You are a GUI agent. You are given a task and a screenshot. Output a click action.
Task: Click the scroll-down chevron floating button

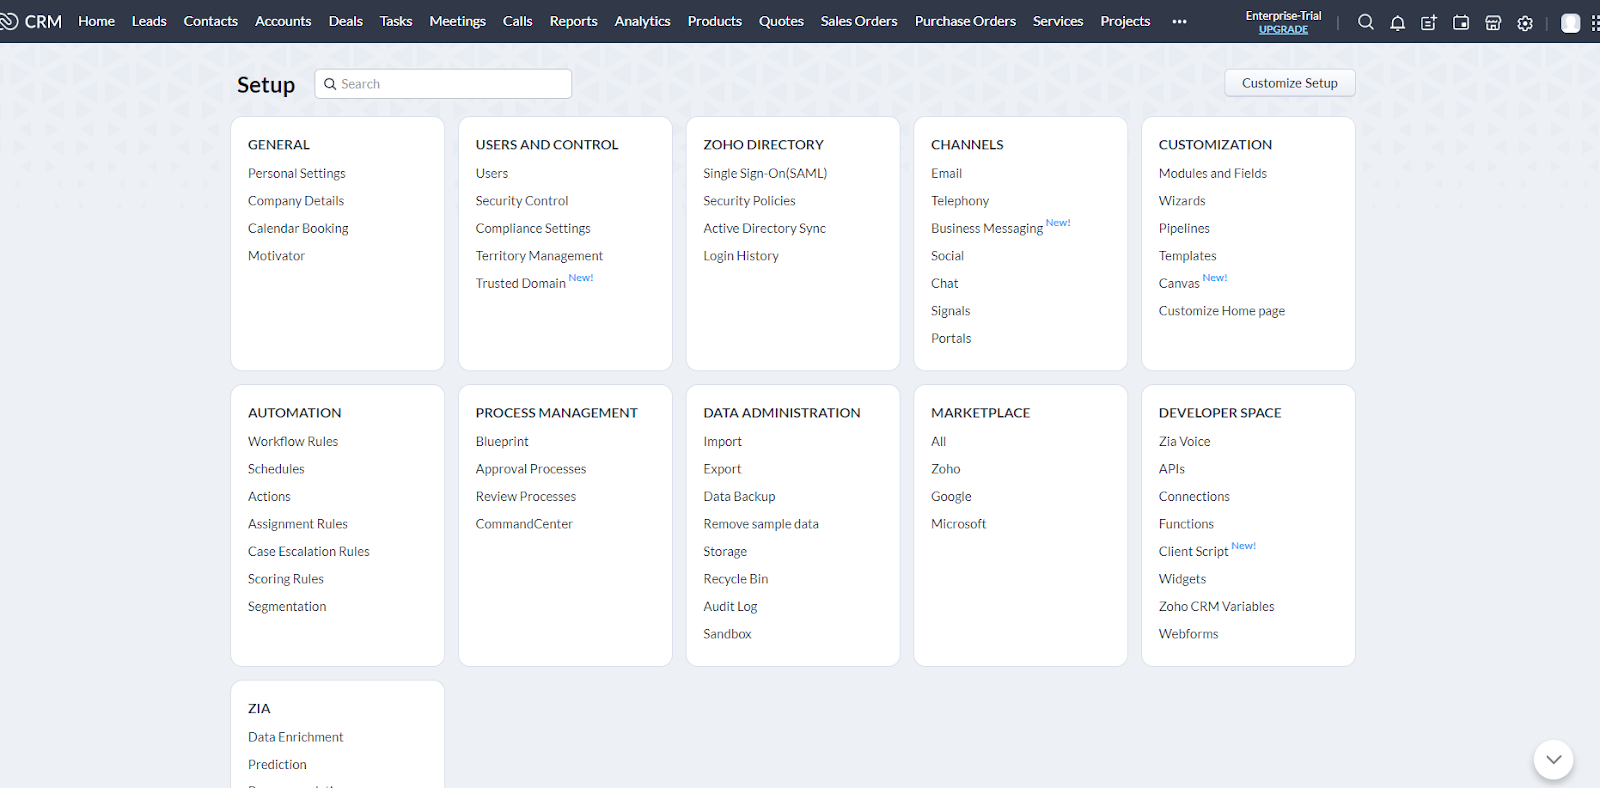tap(1553, 759)
